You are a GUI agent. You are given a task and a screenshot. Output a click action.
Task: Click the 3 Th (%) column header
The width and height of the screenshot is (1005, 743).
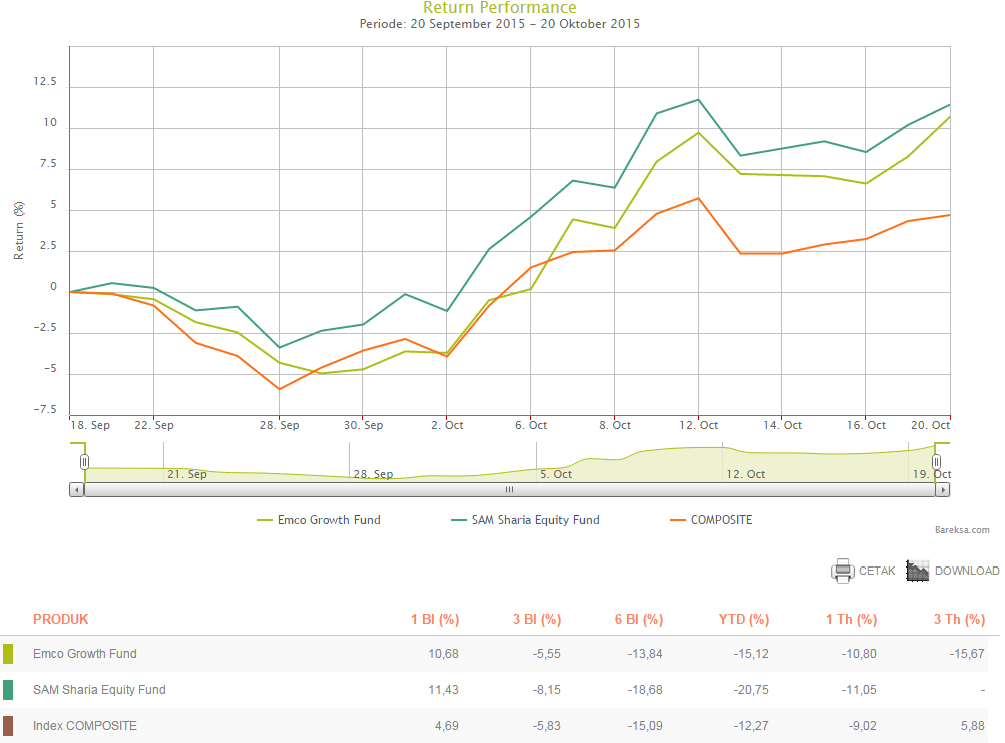point(959,619)
